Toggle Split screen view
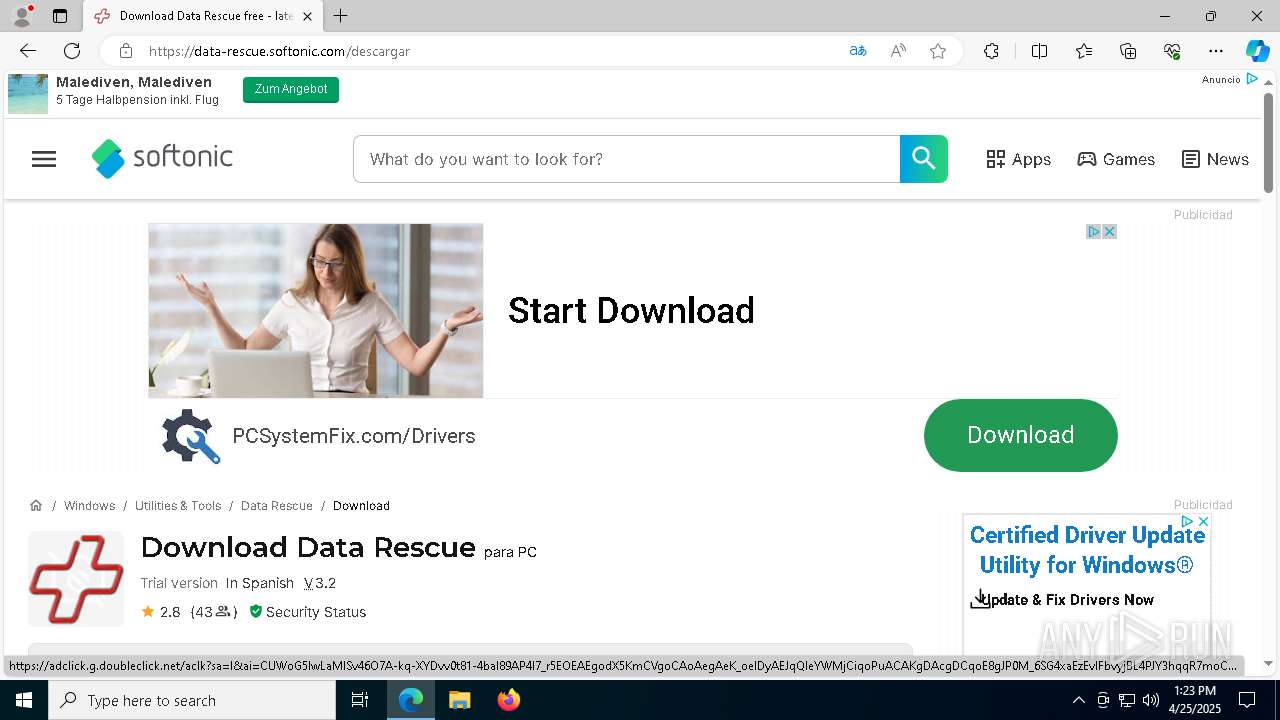 point(1039,51)
